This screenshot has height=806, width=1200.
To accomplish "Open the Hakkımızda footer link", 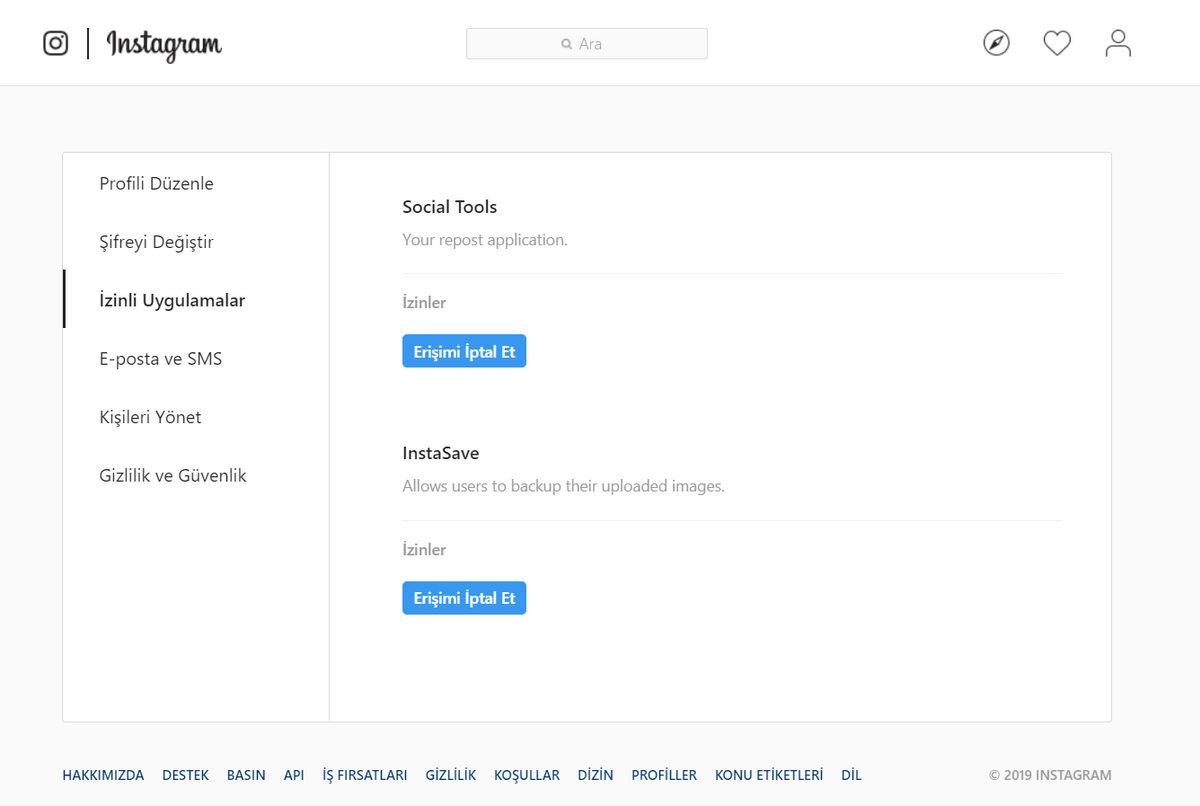I will (x=103, y=775).
